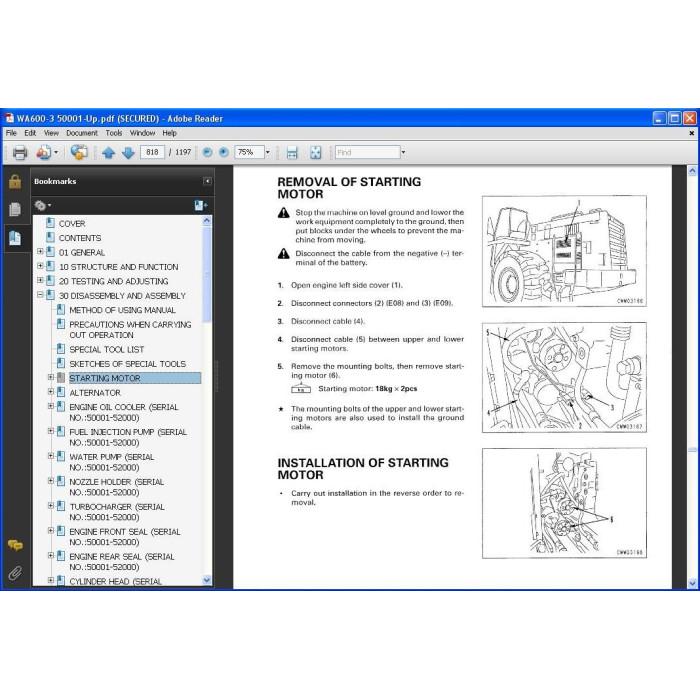Click the COVER bookmark page icon
Screen dimensions: 700x700
tap(51, 223)
